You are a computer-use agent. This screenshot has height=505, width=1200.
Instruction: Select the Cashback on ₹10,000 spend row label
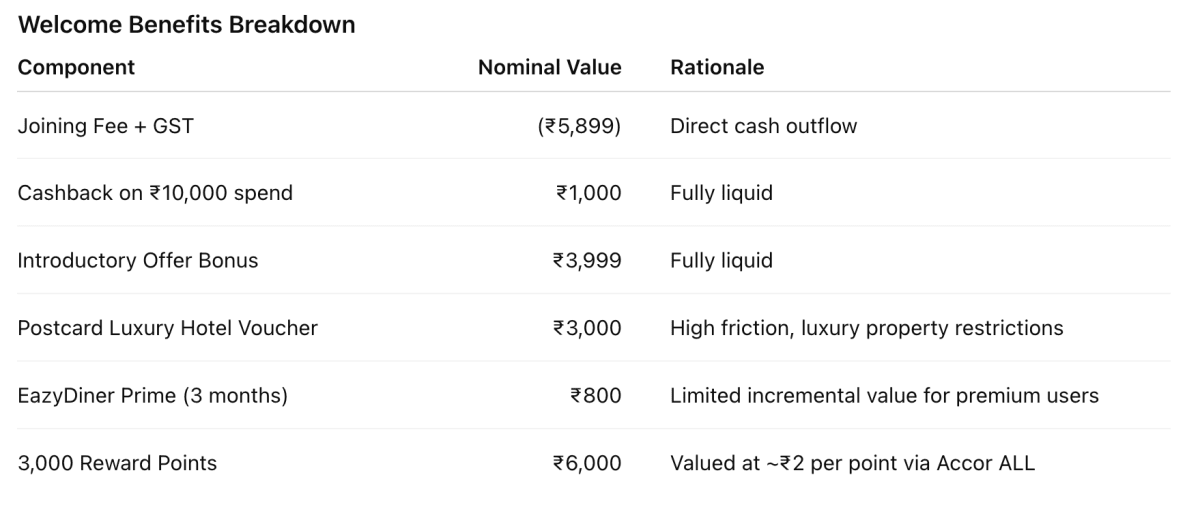click(155, 193)
